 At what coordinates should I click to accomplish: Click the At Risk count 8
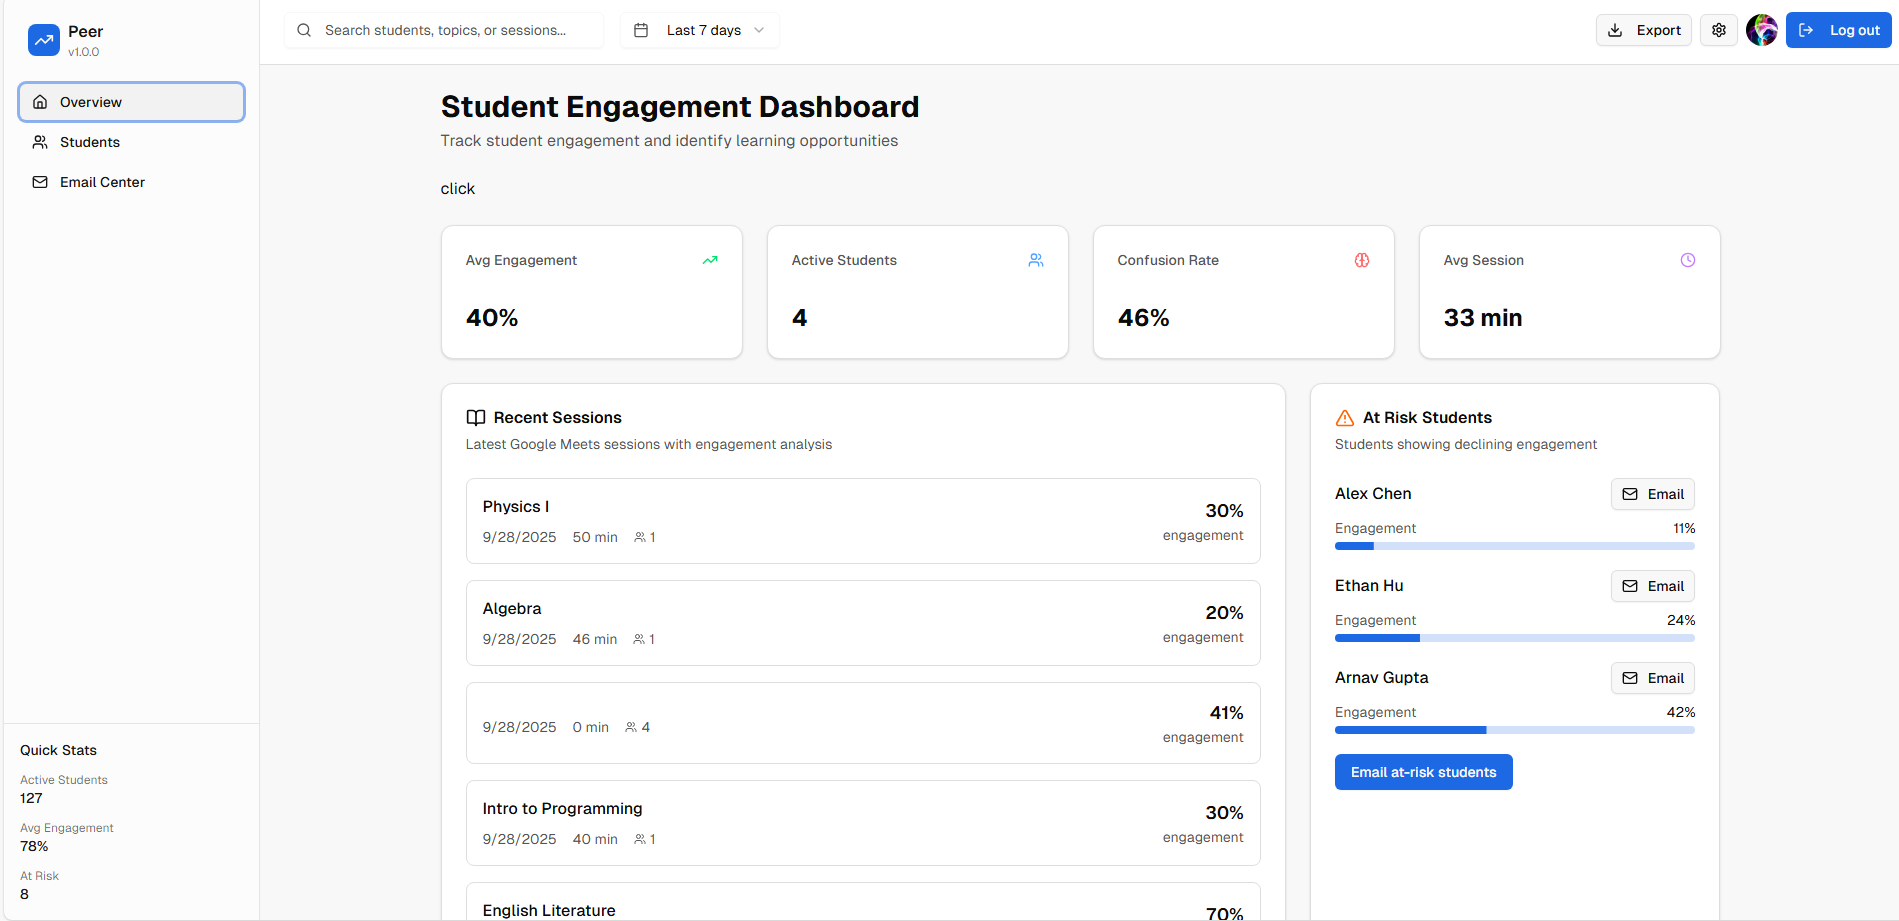click(x=24, y=894)
